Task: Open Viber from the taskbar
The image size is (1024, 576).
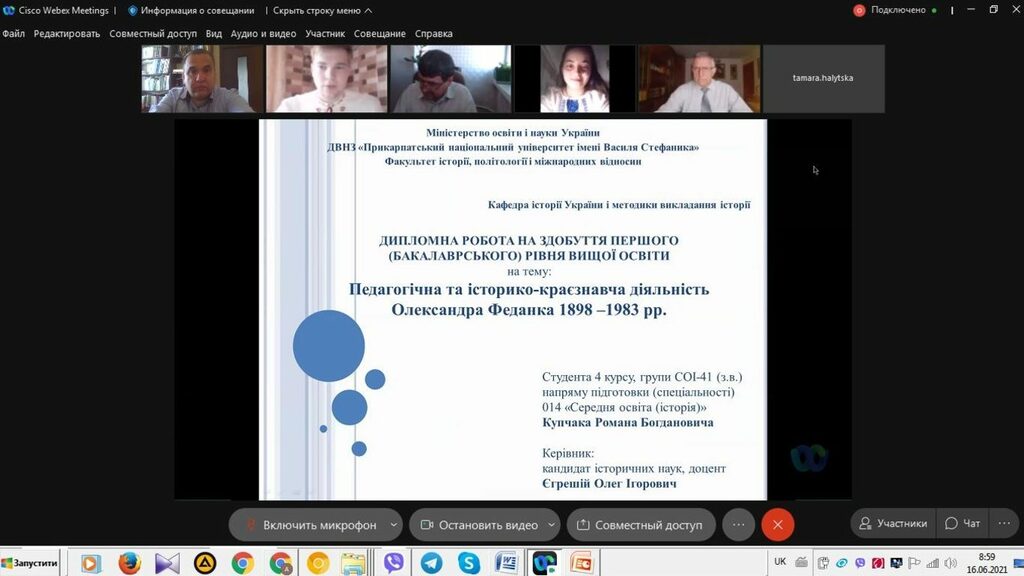Action: click(393, 563)
